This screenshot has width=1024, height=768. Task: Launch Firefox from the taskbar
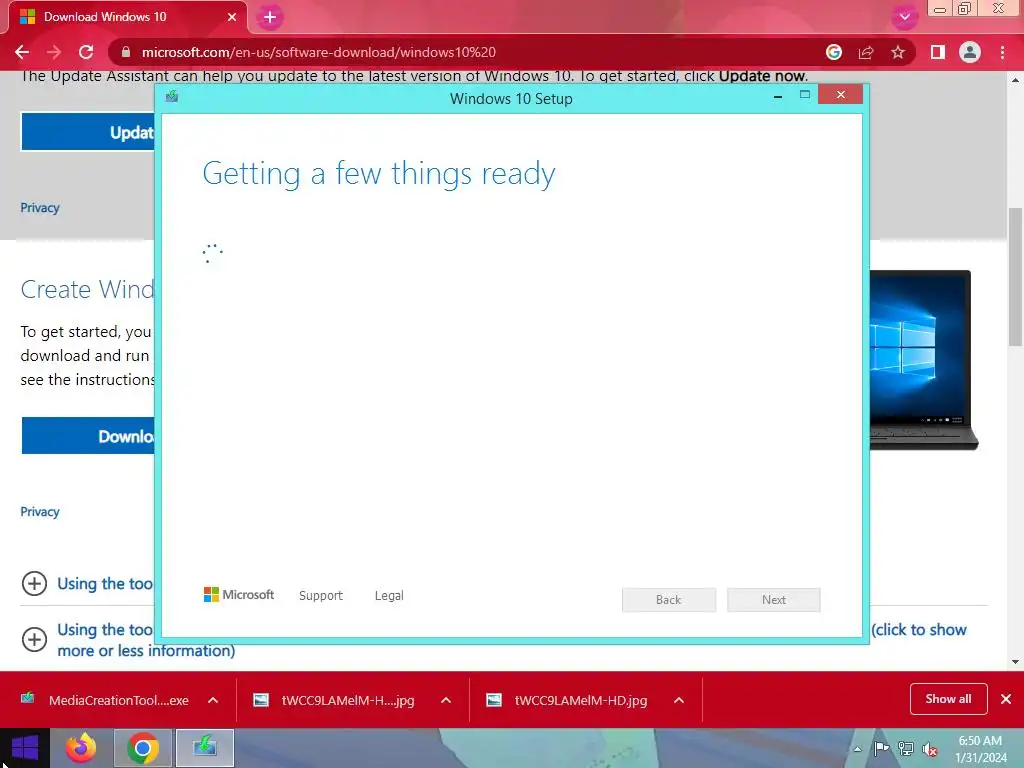81,748
